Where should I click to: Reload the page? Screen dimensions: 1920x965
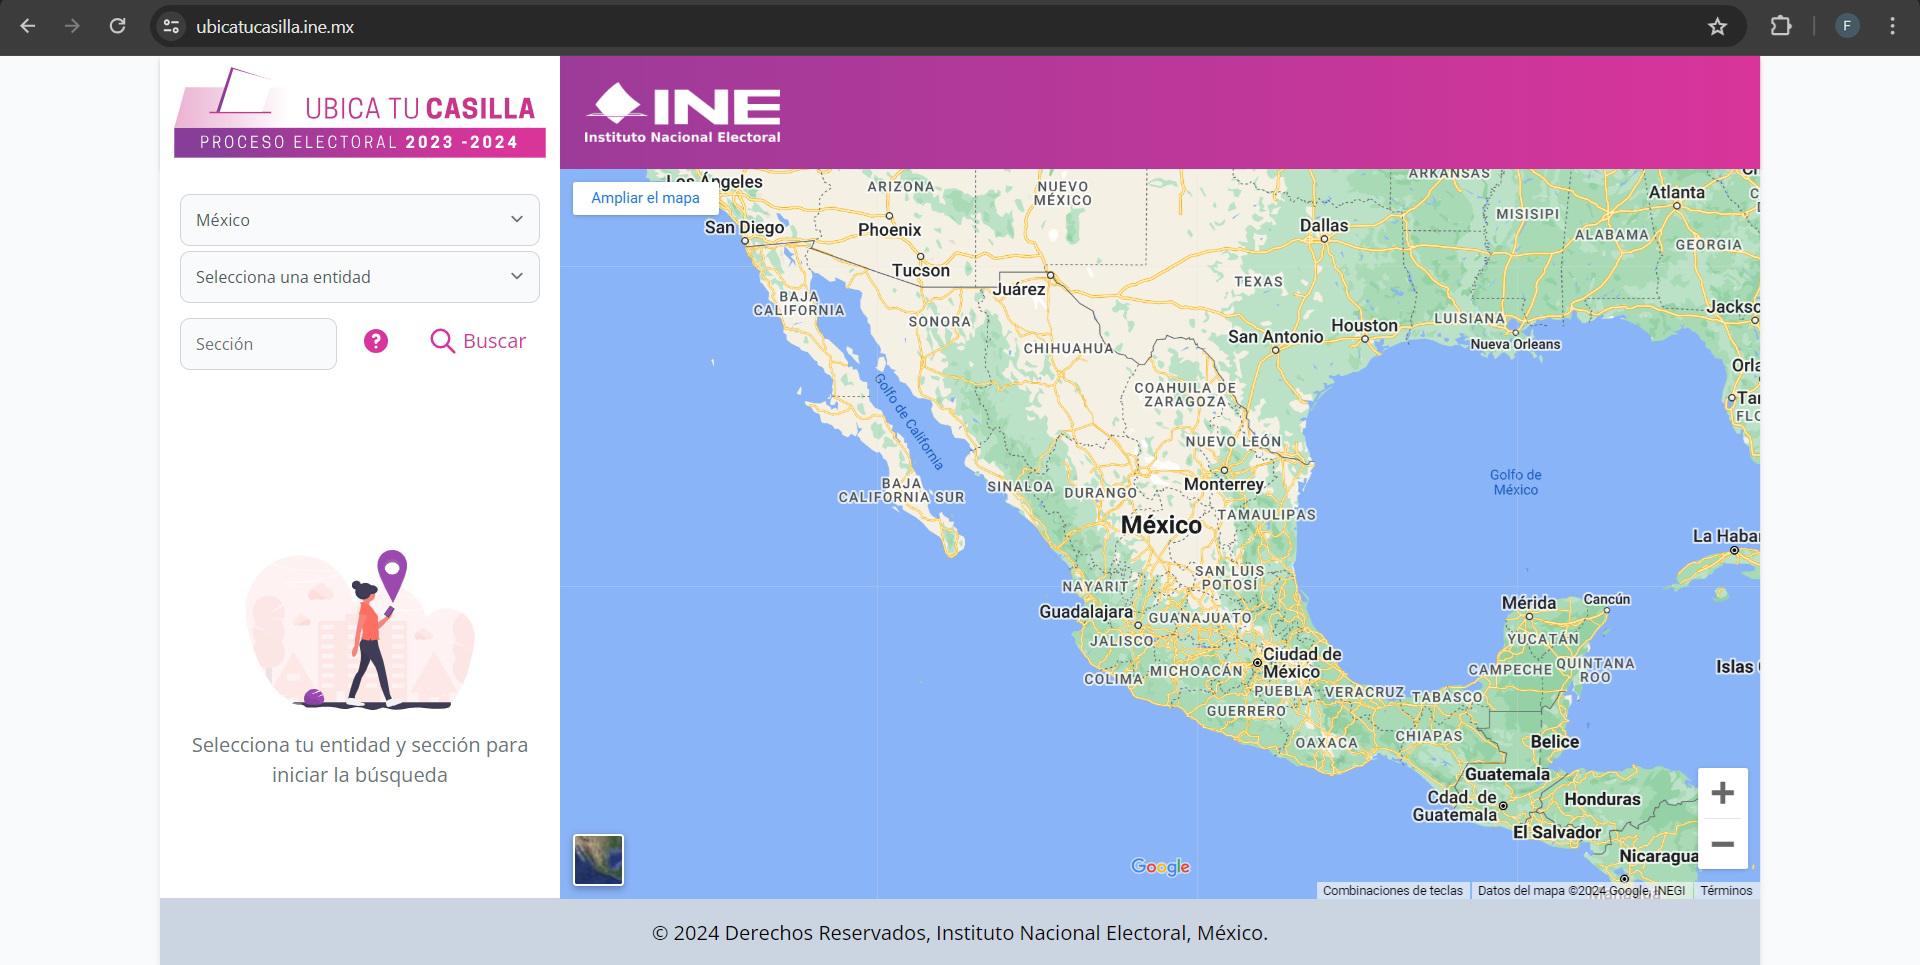click(117, 27)
